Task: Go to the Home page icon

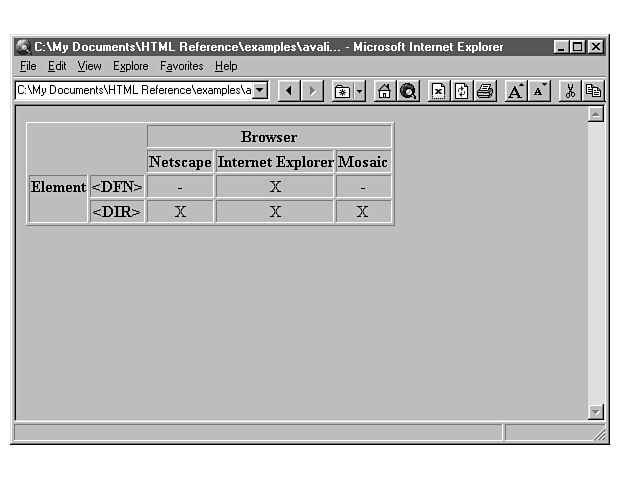Action: pos(385,91)
